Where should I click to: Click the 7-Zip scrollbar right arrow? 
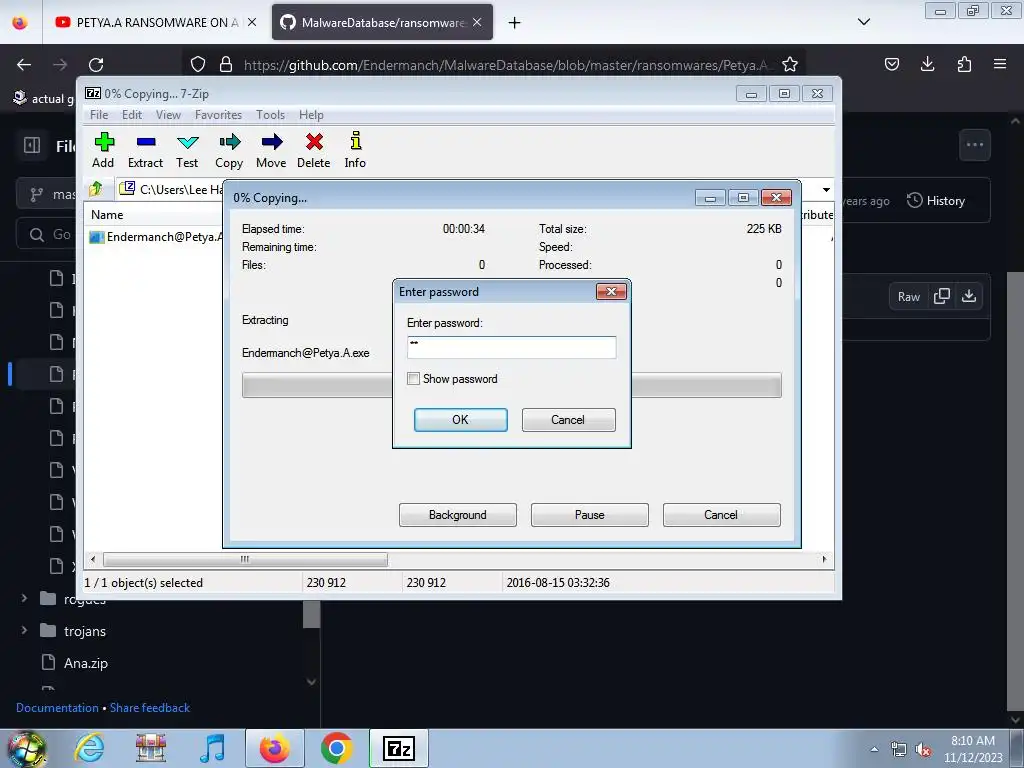824,560
